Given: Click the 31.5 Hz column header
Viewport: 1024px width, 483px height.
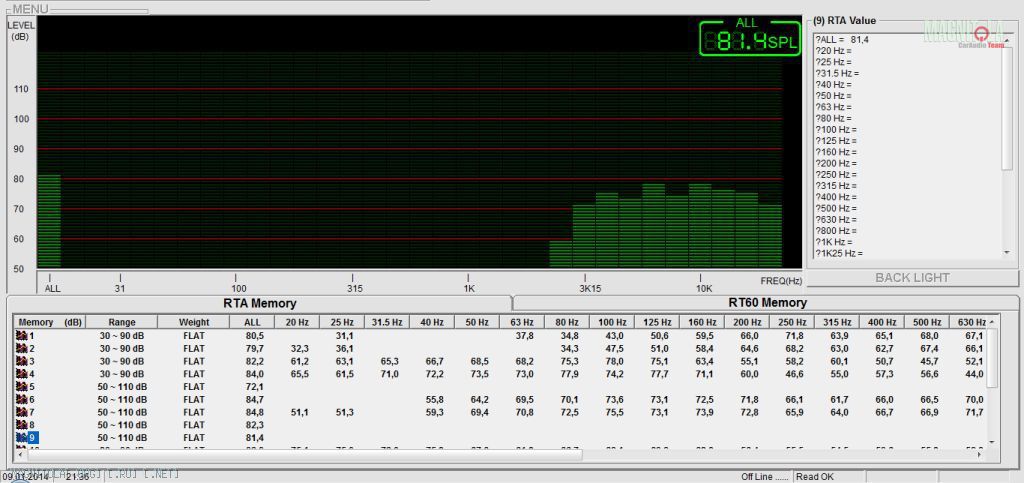Looking at the screenshot, I should tap(387, 322).
